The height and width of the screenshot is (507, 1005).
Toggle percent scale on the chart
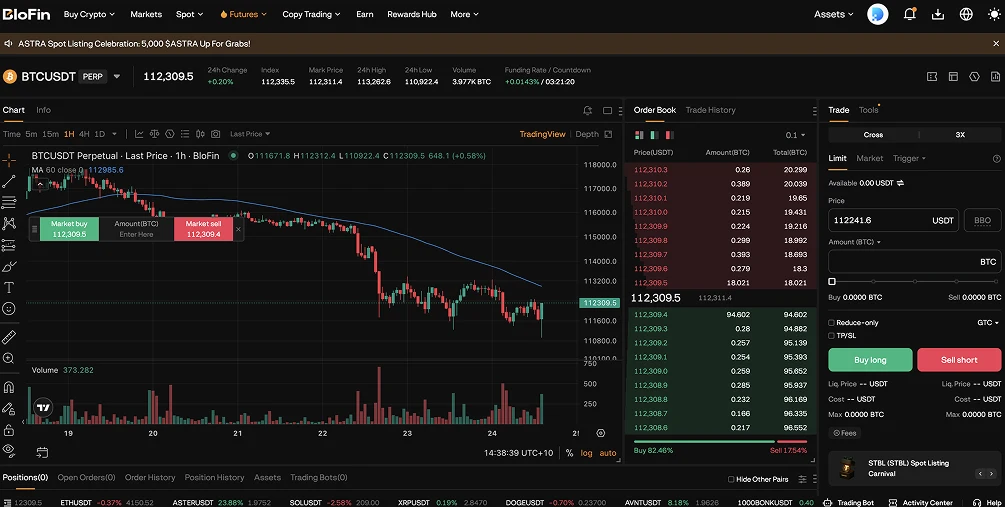pos(569,453)
